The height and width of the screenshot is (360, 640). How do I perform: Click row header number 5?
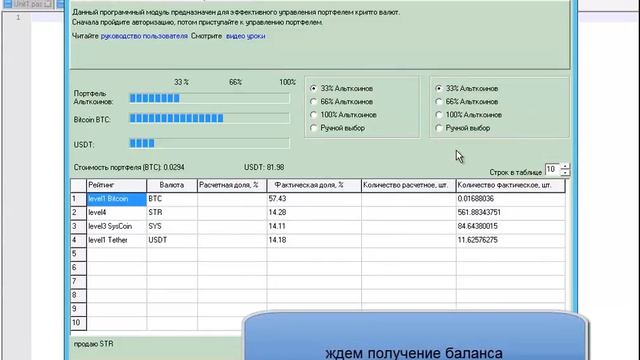[x=78, y=254]
